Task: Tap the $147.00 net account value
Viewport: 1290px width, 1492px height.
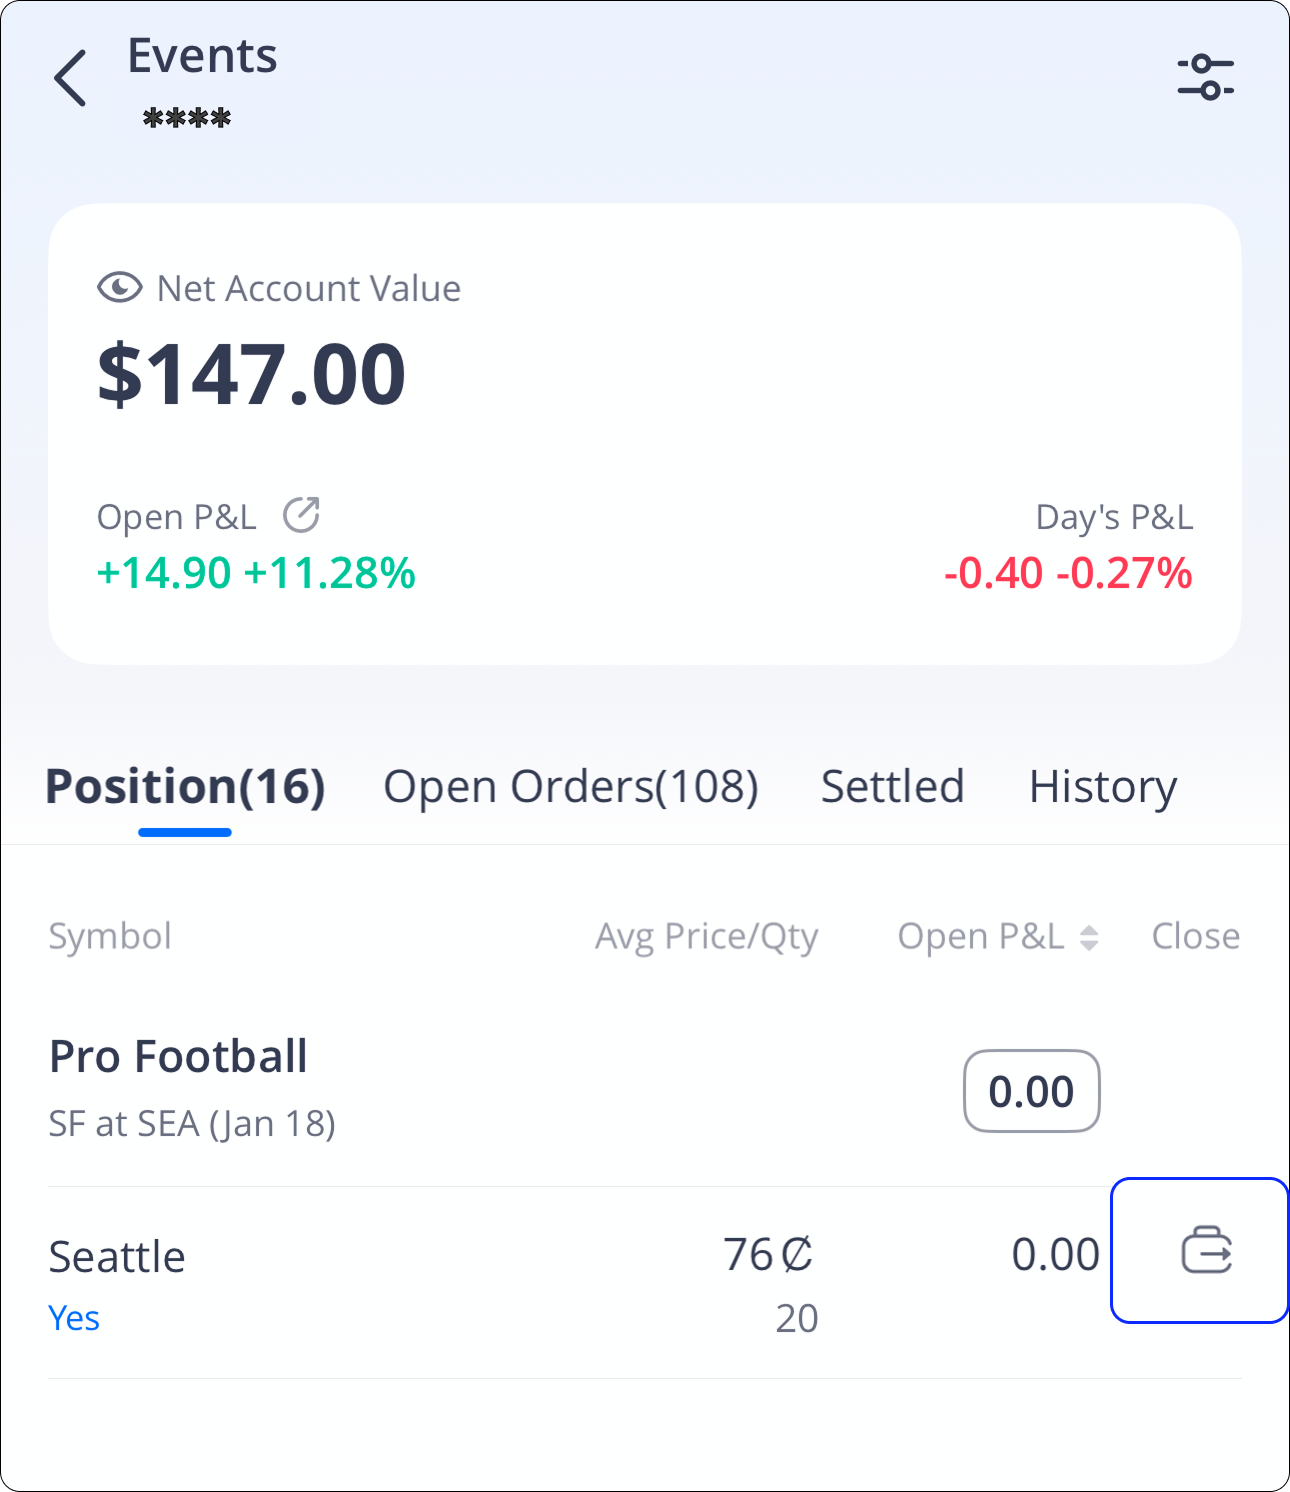Action: 251,374
